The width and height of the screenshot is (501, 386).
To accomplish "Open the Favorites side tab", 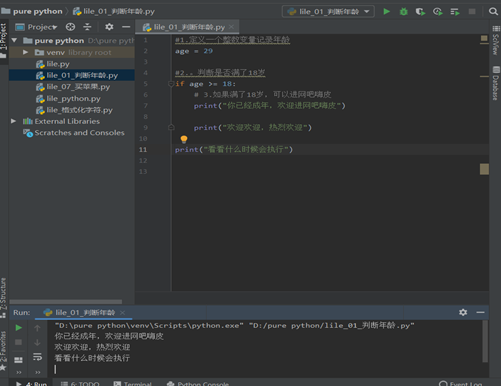I will pyautogui.click(x=3, y=350).
